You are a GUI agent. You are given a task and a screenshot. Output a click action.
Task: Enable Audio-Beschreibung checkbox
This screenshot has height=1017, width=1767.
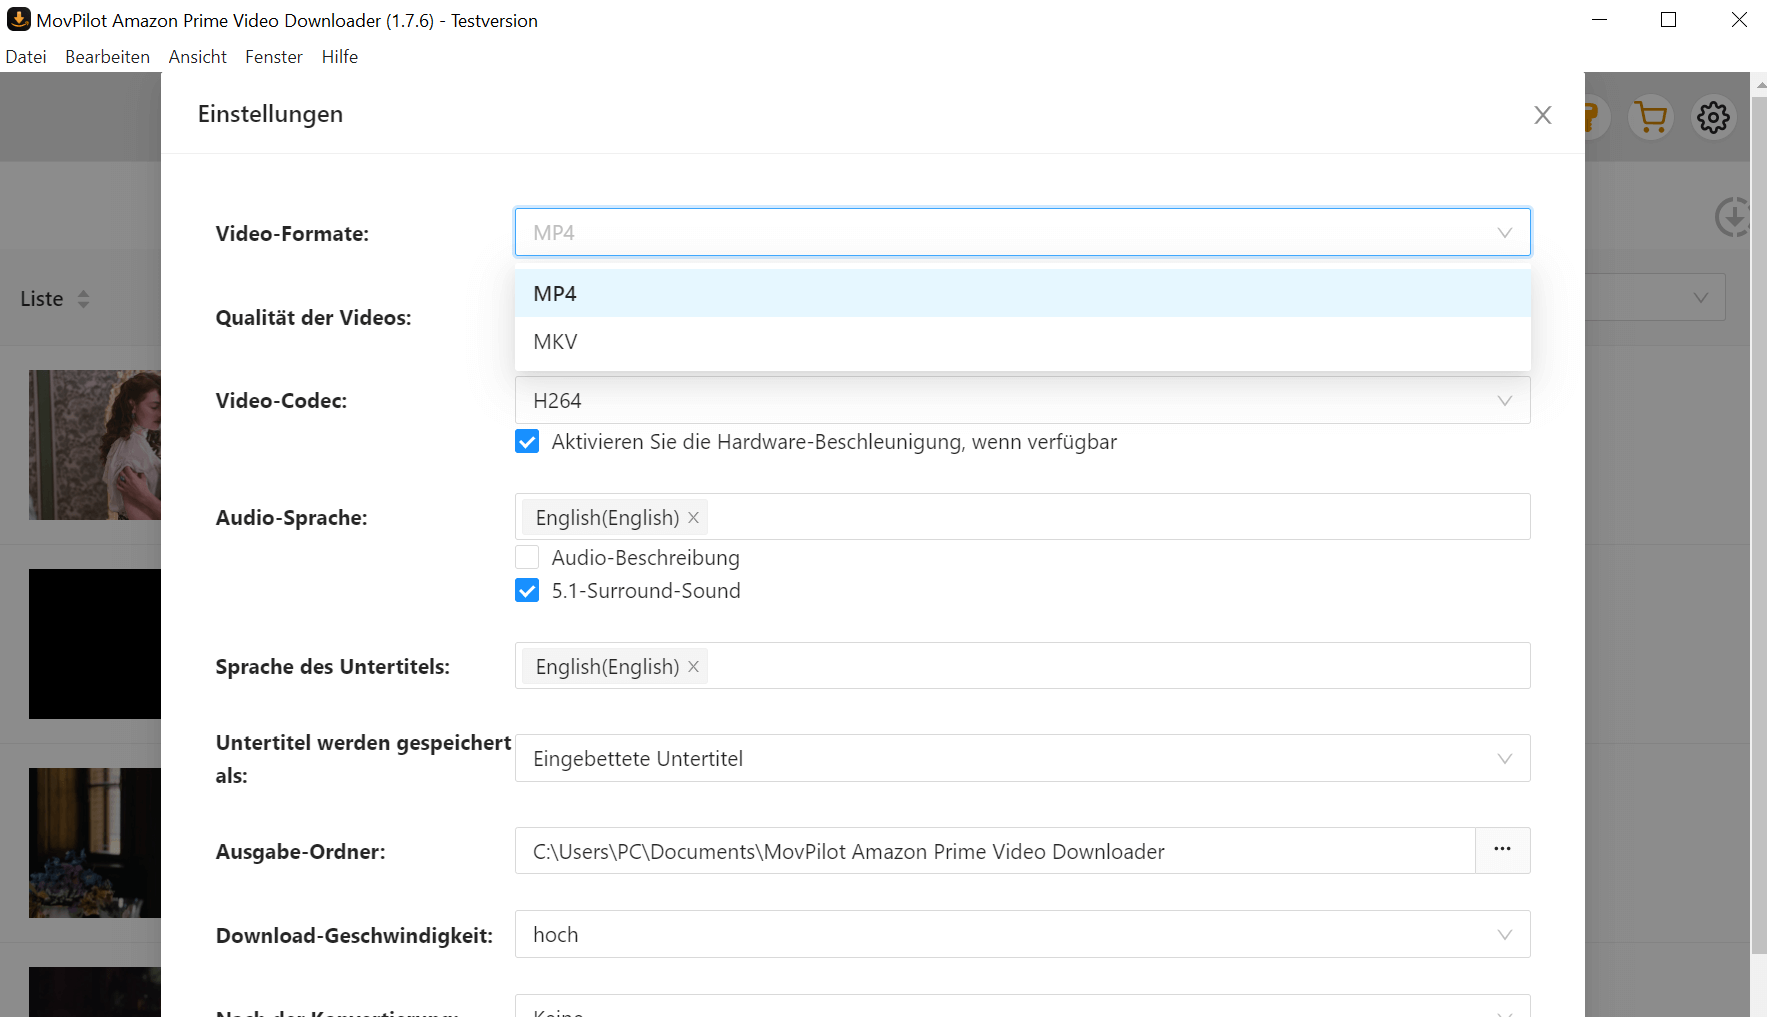tap(527, 557)
